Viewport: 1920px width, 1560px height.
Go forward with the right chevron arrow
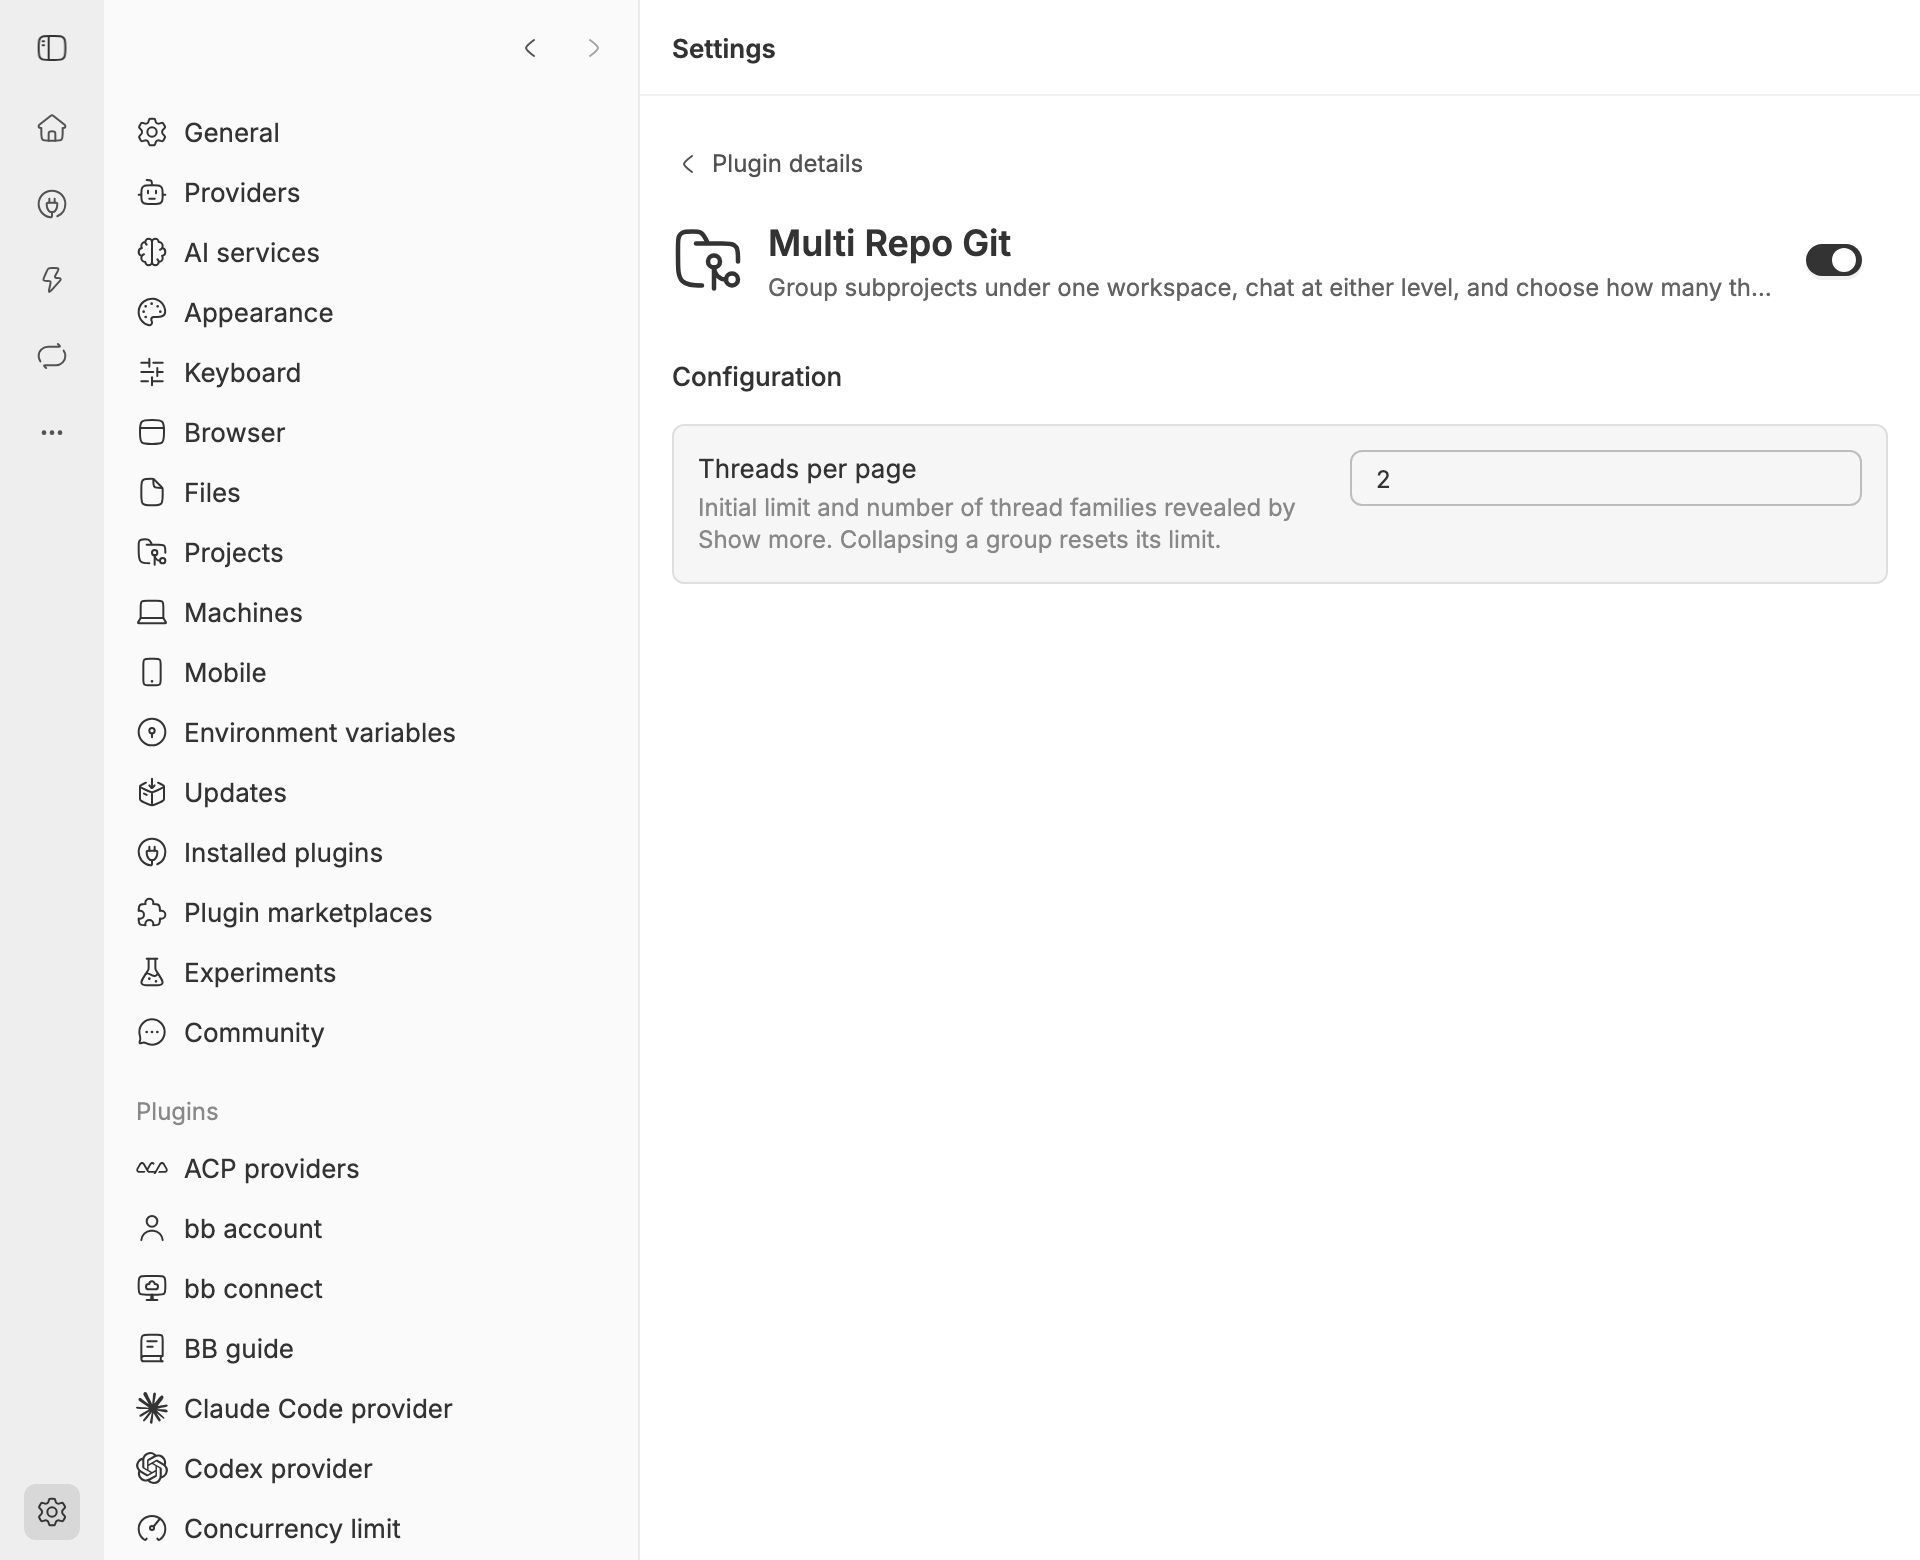click(594, 48)
